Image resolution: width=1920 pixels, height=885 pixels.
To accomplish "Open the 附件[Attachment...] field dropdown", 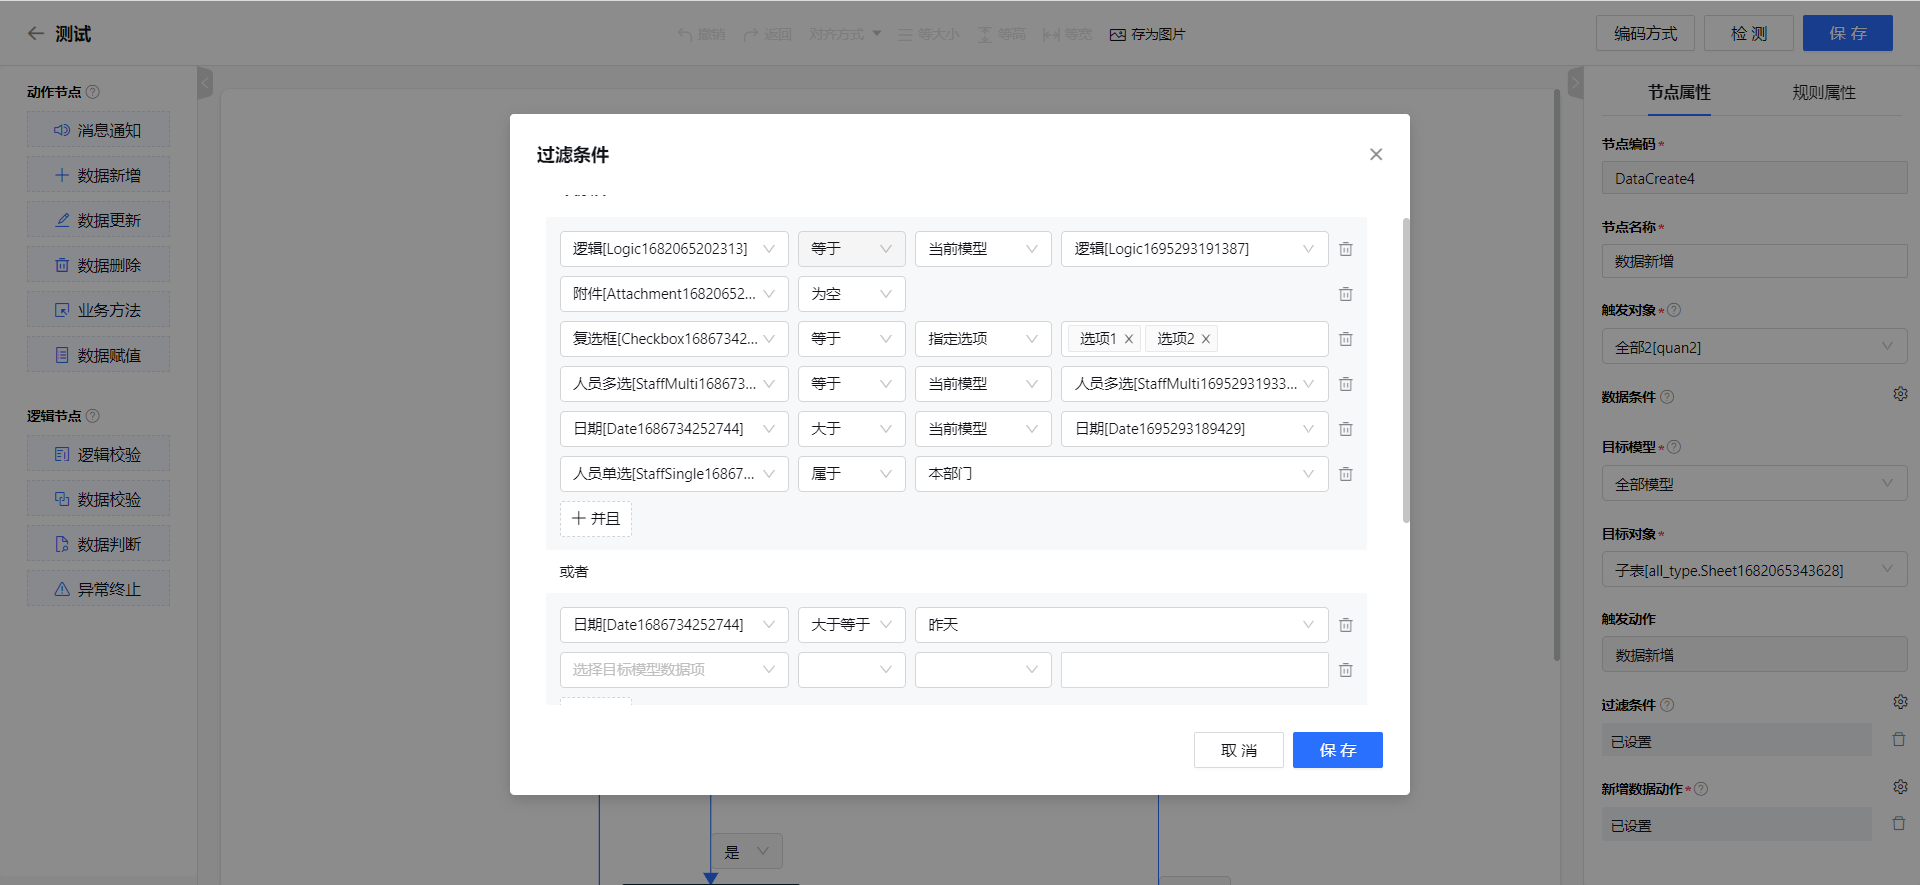I will (x=674, y=294).
